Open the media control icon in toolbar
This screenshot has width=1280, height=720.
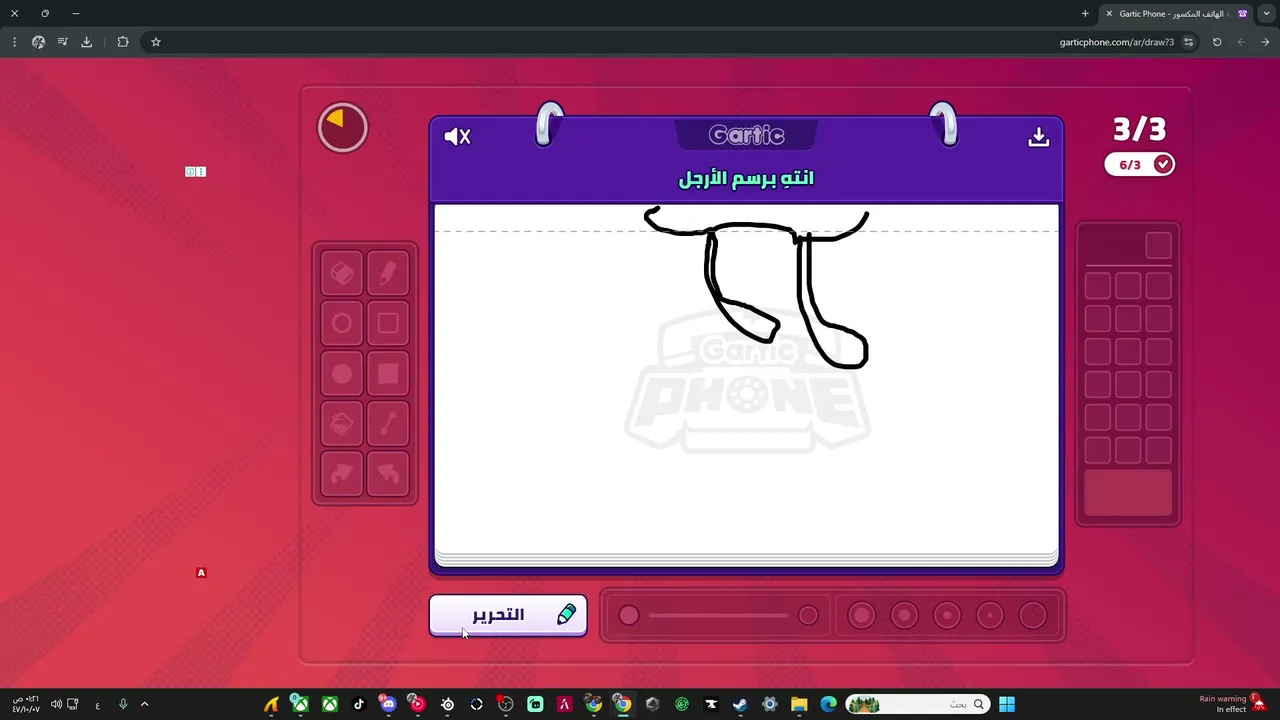point(62,42)
